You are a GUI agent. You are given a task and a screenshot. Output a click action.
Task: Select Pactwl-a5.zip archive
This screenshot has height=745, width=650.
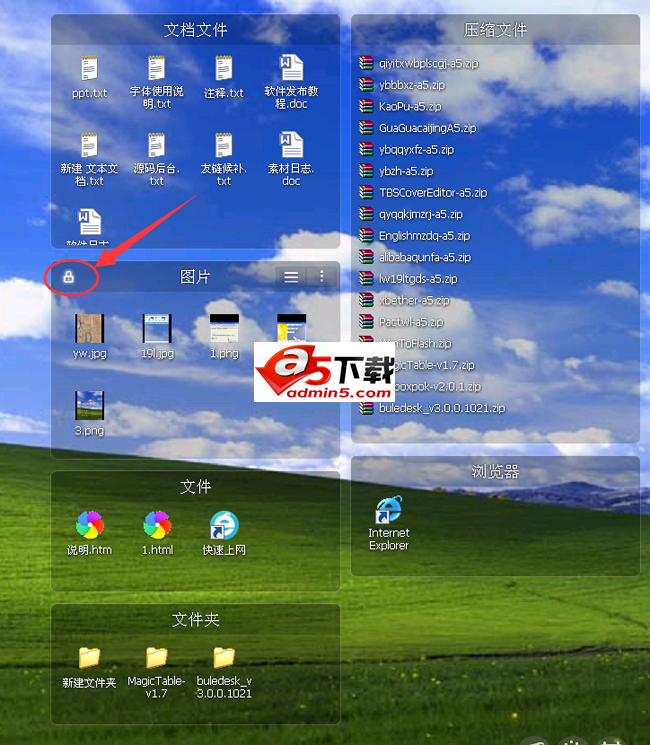pyautogui.click(x=401, y=322)
